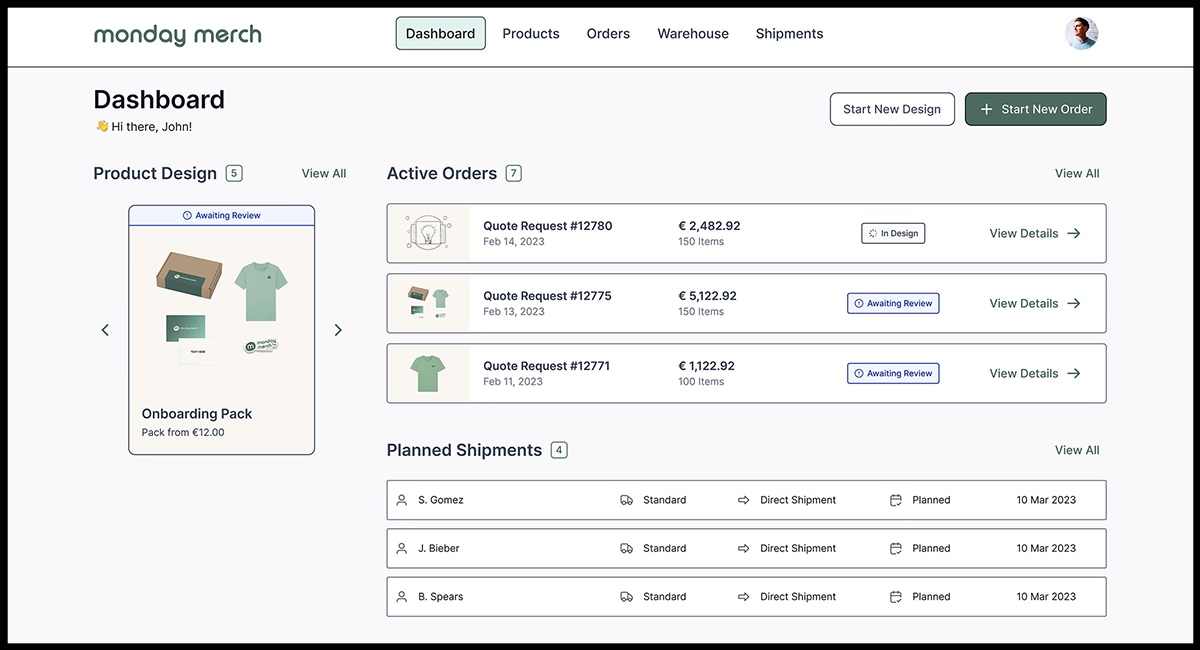Open View Details for Quote Request #12771

coord(1034,373)
